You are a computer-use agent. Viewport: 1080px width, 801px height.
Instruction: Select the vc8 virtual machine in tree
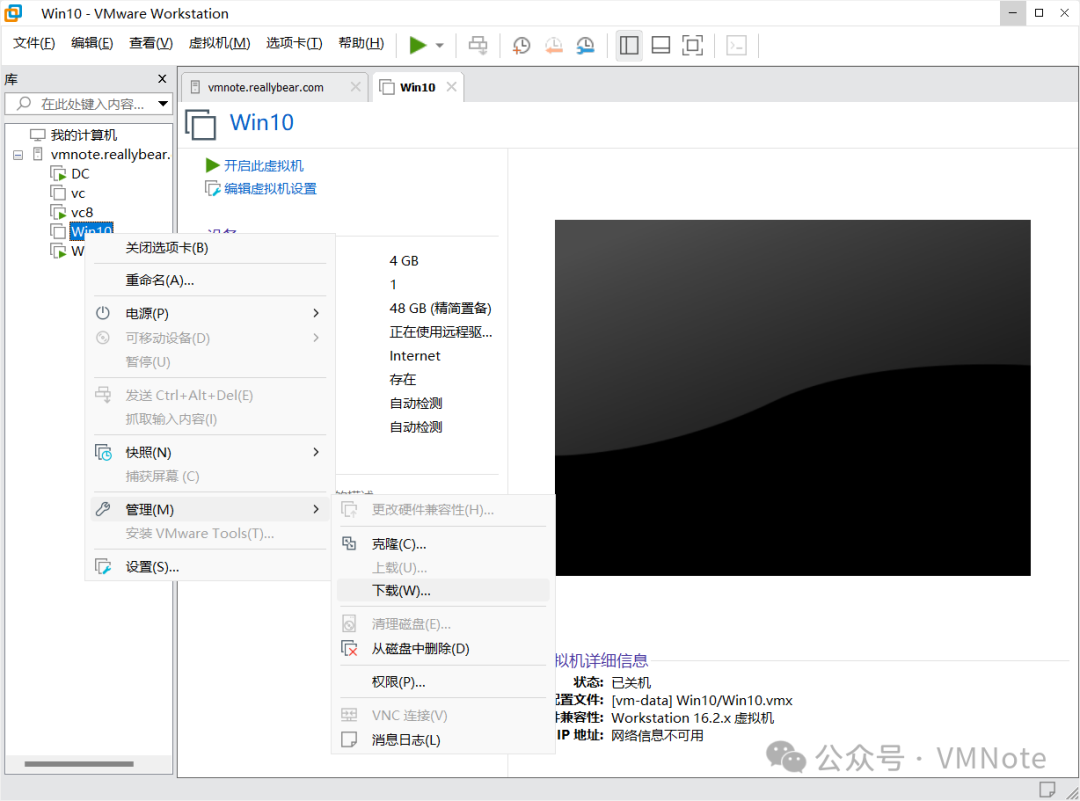81,212
